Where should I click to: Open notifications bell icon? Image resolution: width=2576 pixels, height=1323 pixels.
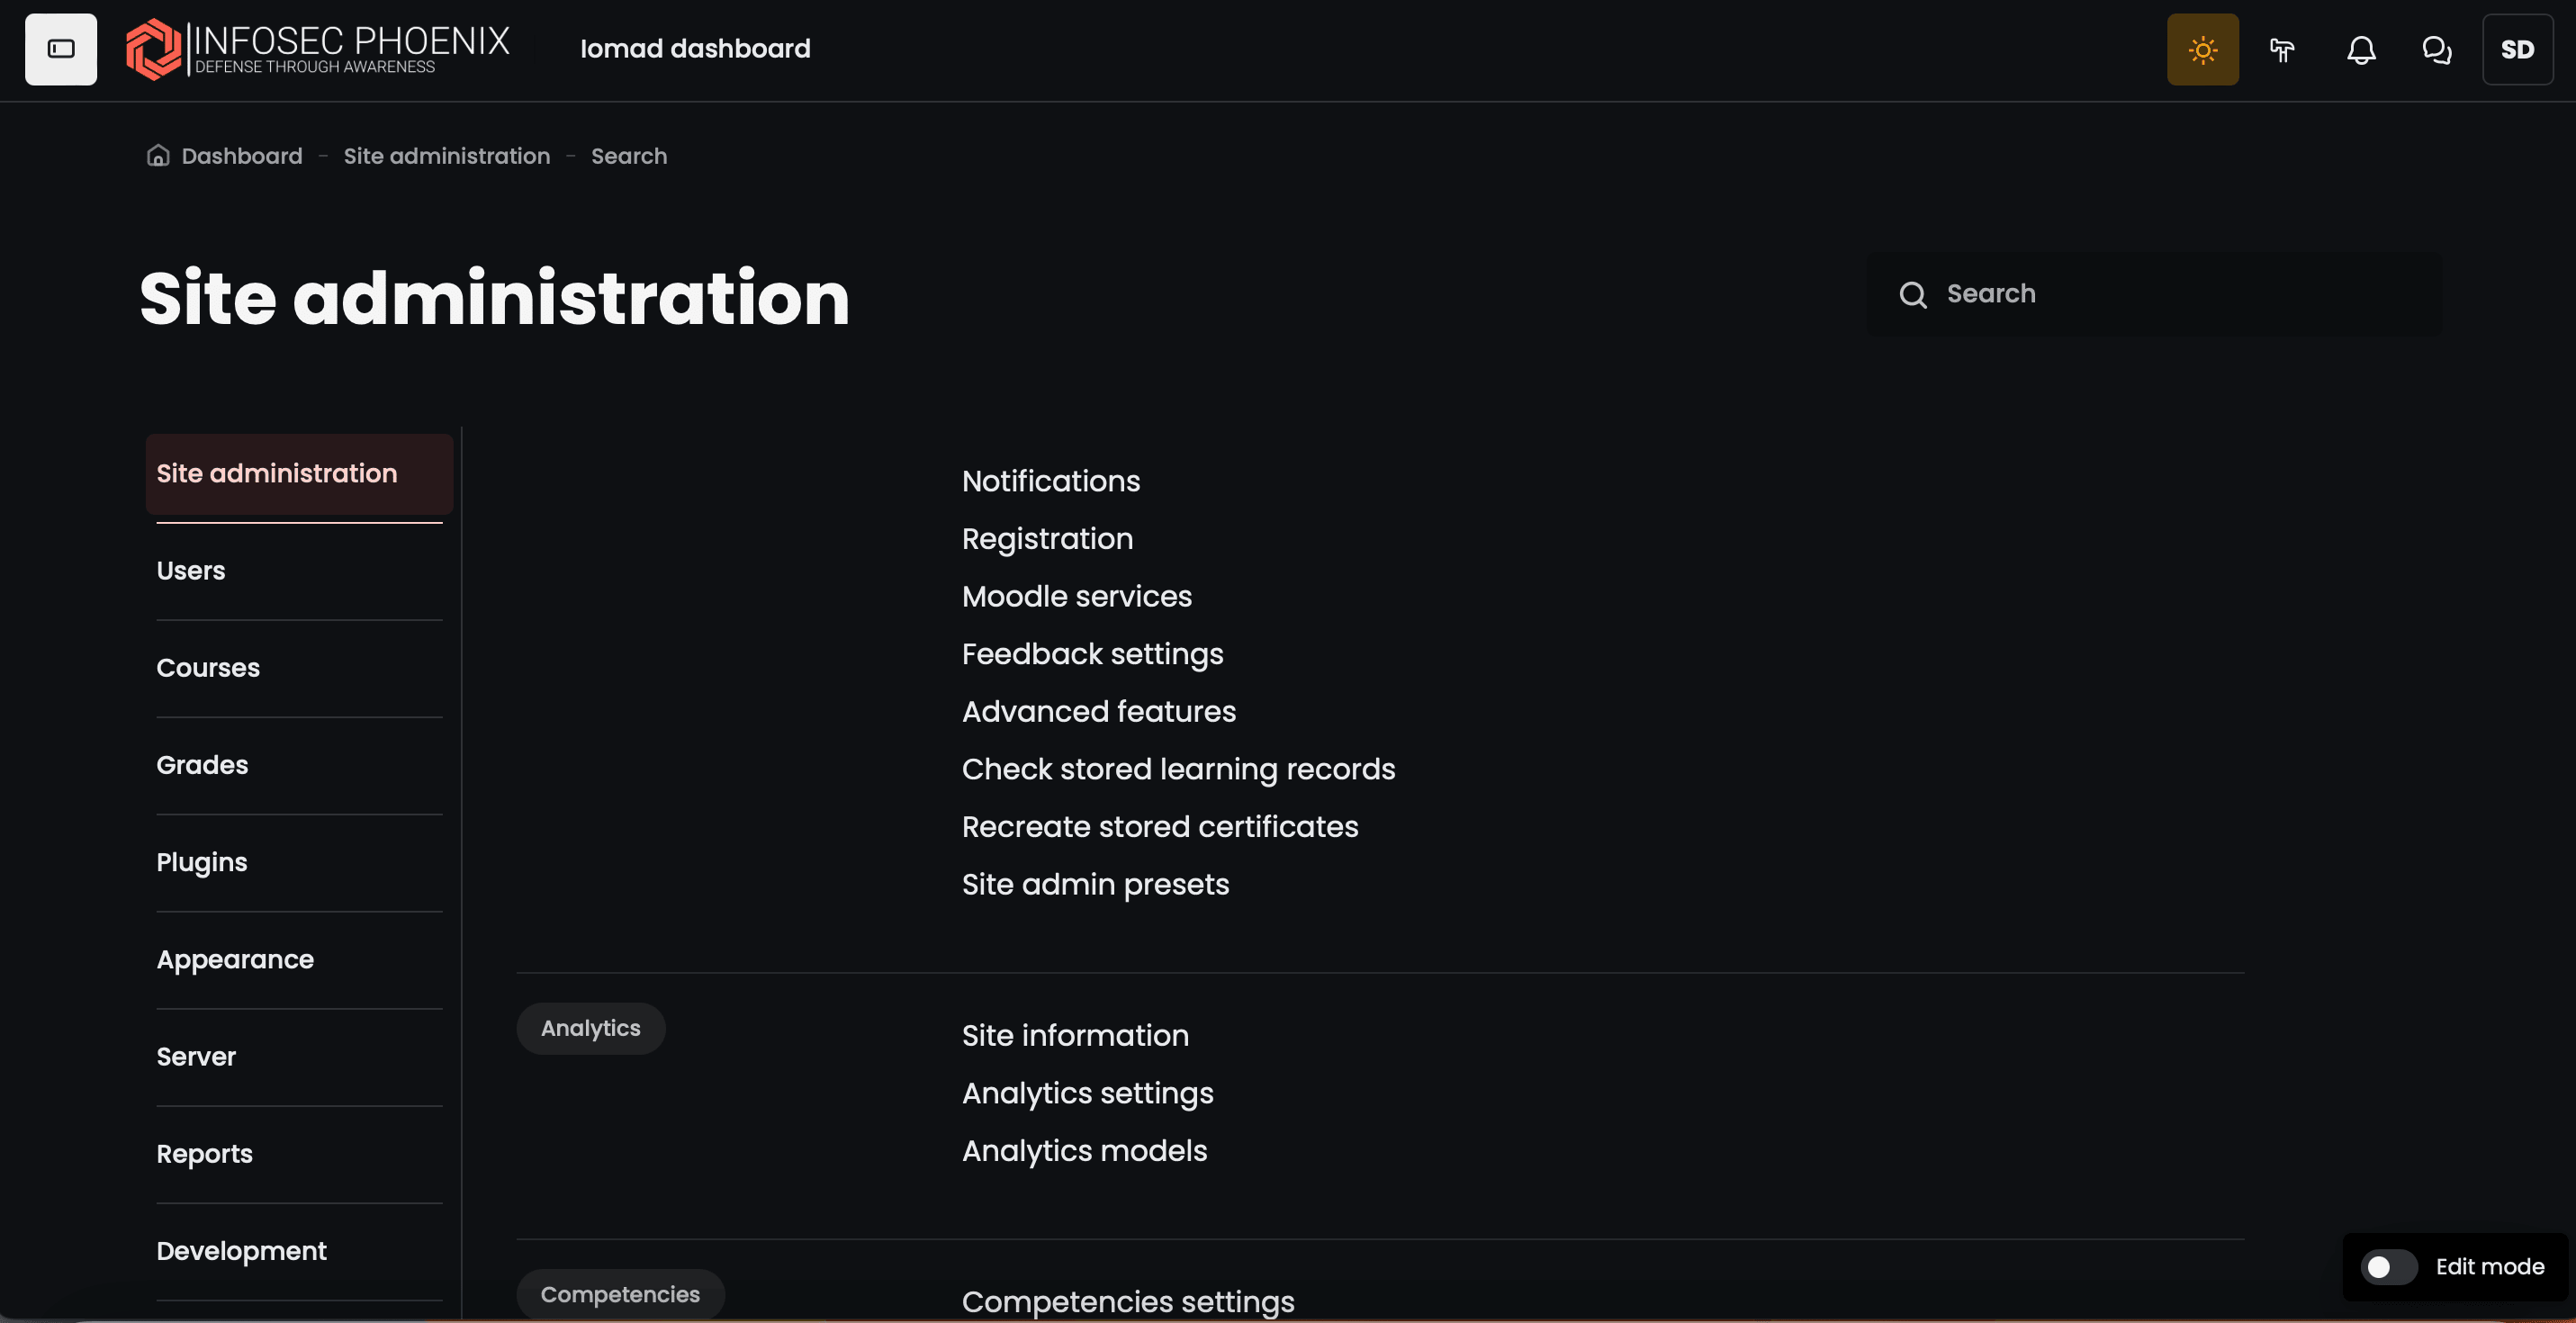(x=2360, y=49)
